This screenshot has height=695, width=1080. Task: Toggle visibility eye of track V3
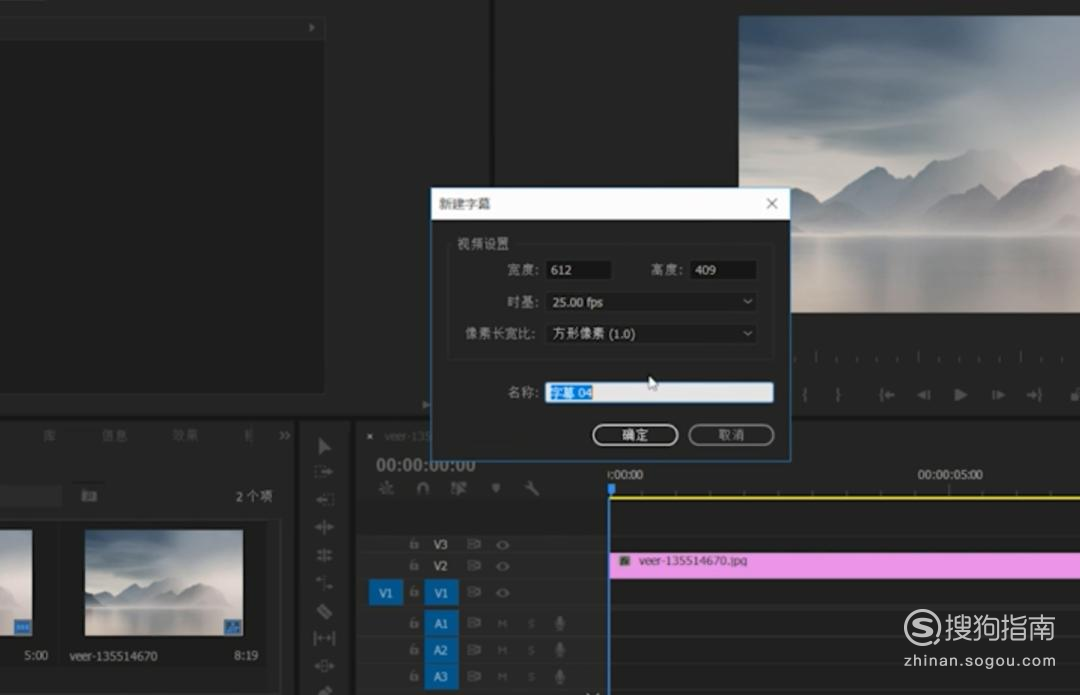tap(503, 545)
